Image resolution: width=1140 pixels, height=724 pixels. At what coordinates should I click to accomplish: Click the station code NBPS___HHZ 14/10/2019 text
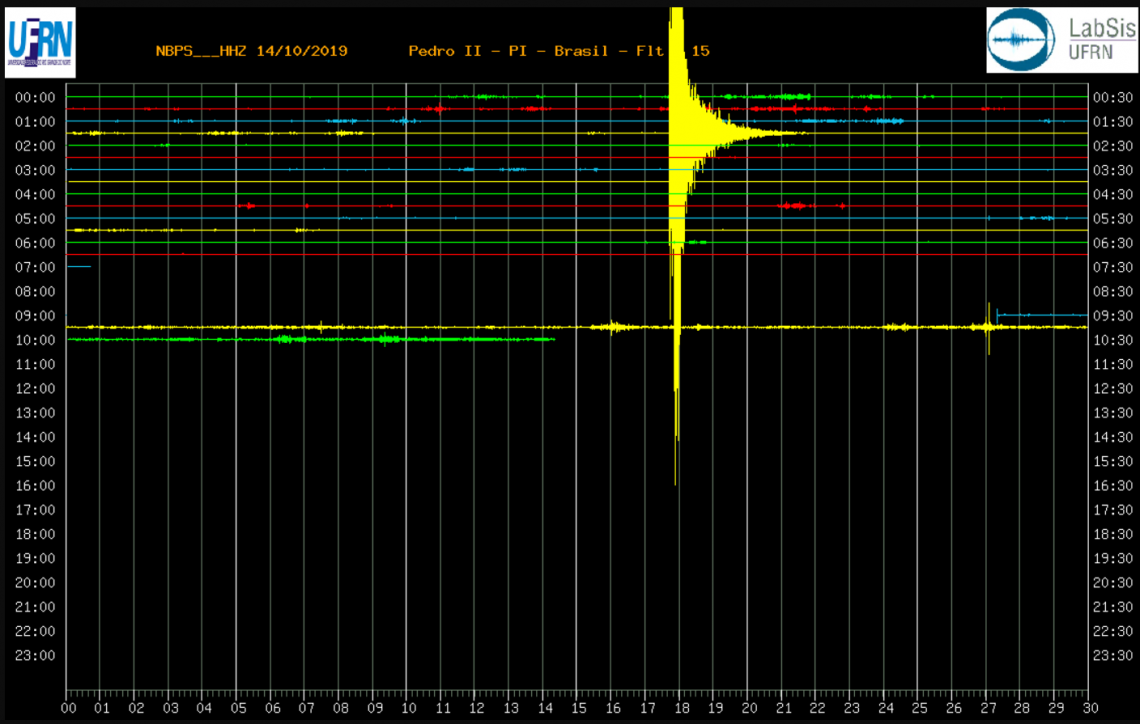pos(251,51)
